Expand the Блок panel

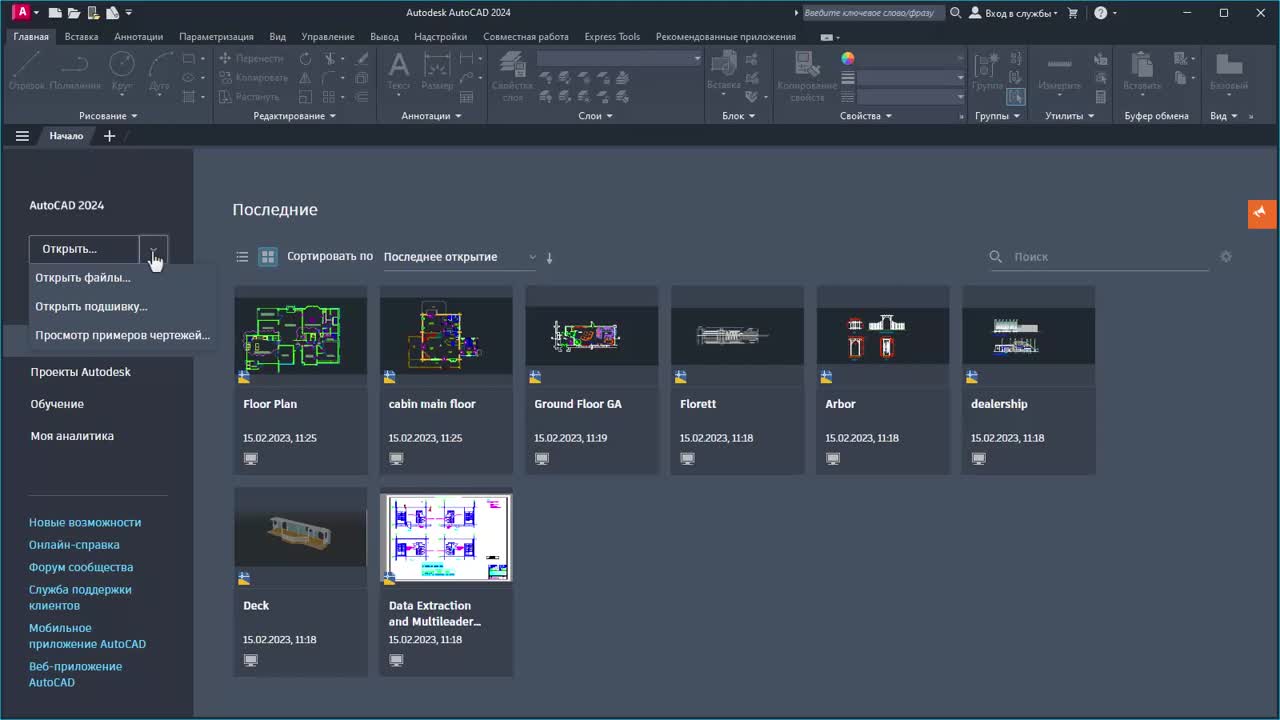tap(739, 116)
